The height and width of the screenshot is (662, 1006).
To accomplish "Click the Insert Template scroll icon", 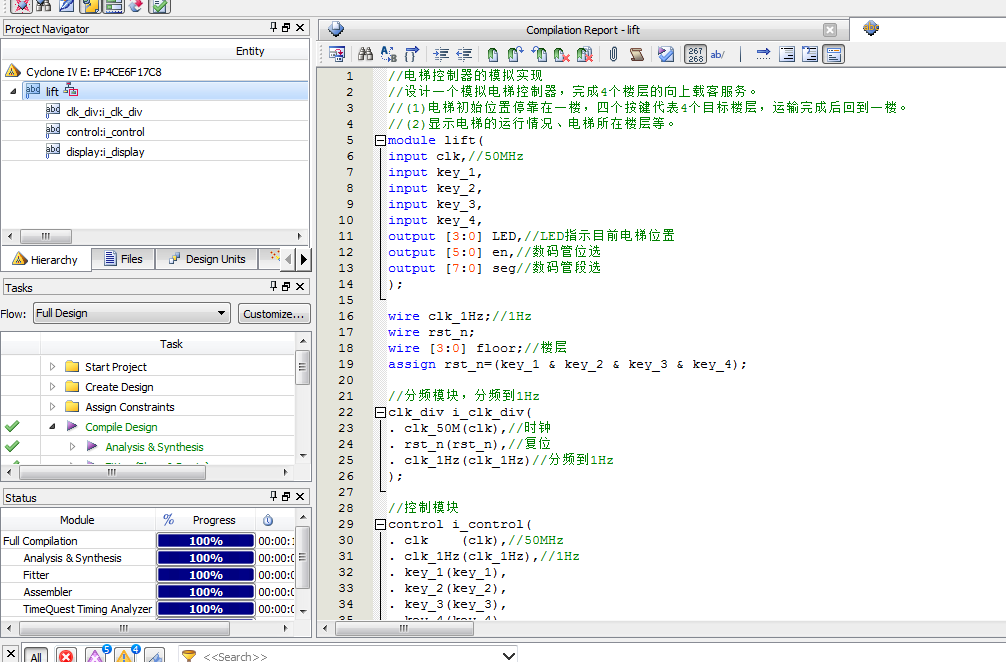I will 639,55.
